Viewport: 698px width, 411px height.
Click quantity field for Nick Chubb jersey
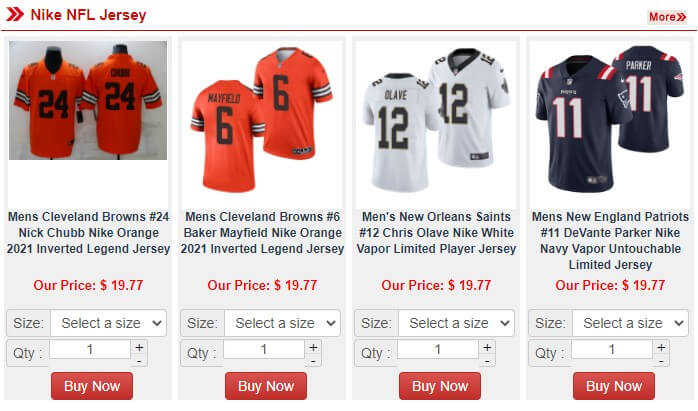[x=90, y=350]
